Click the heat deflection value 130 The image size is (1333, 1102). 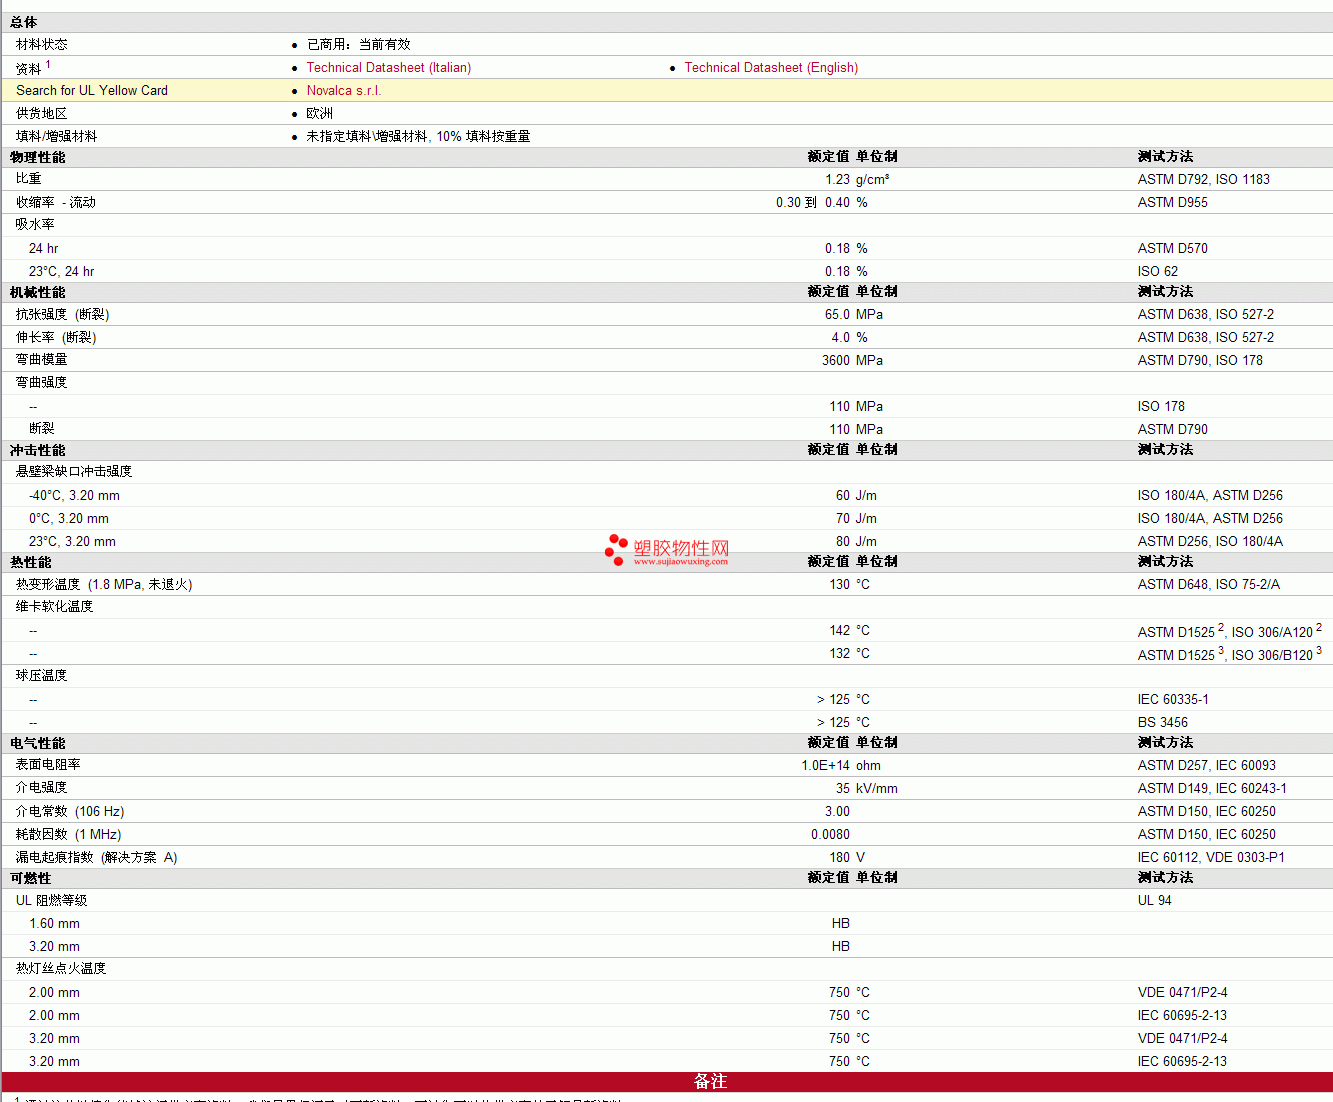[840, 585]
